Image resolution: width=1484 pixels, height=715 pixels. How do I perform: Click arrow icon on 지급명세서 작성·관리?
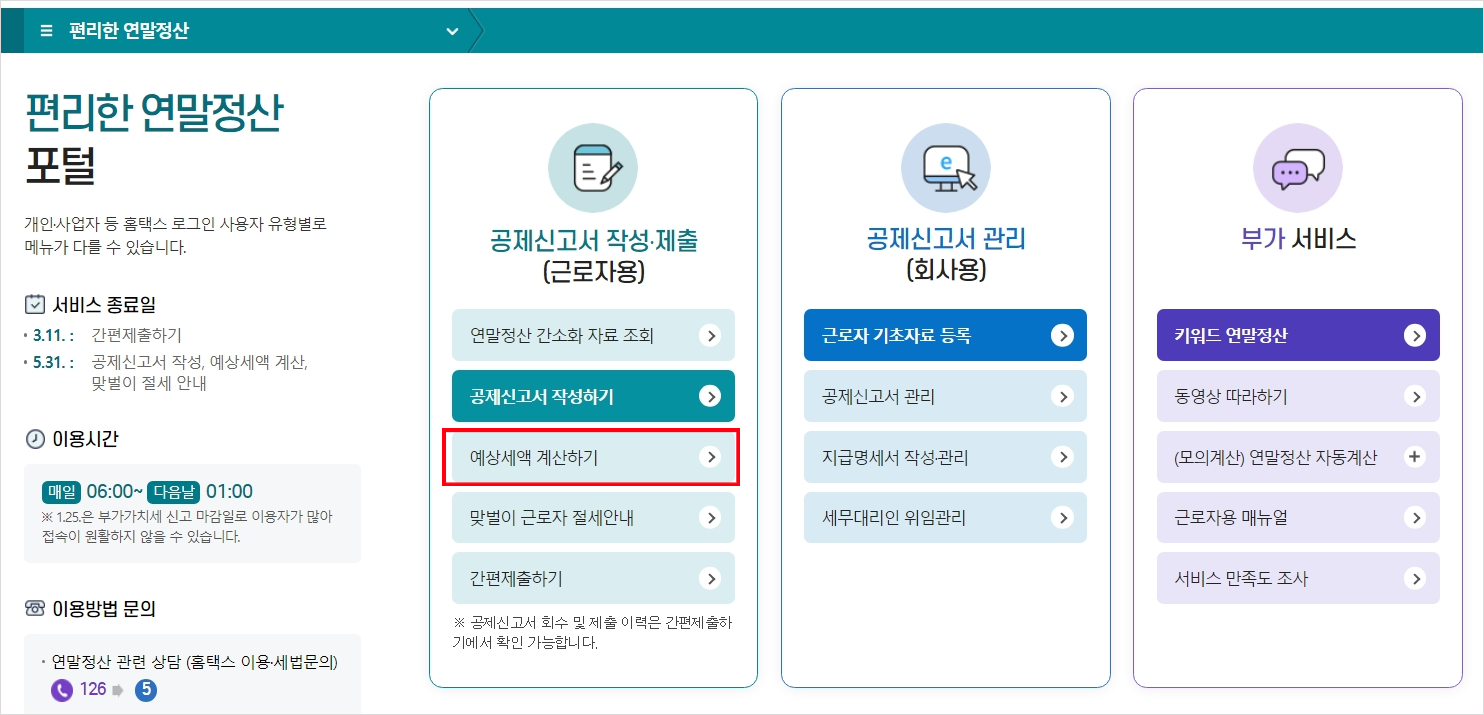pos(1062,457)
